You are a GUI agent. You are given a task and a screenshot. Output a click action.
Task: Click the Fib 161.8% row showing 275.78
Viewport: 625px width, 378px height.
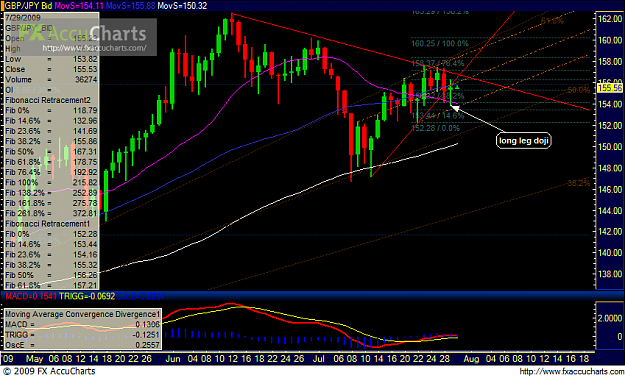point(51,203)
